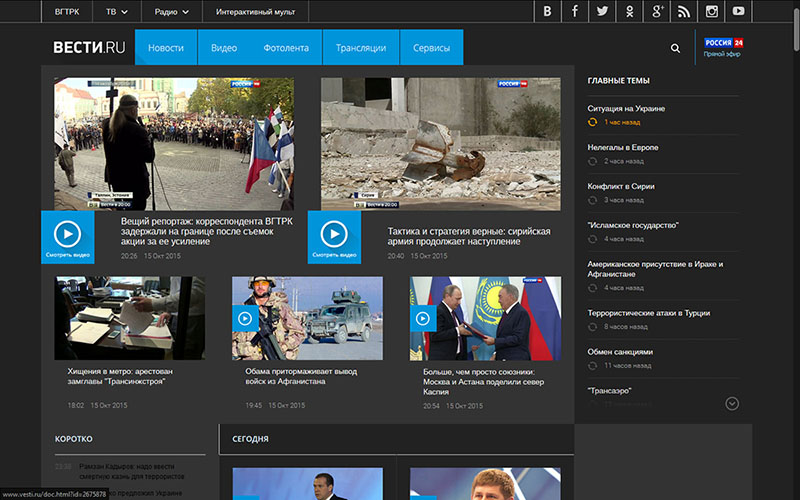Image resolution: width=800 pixels, height=500 pixels.
Task: Open topic Нелегалы в Европе
Action: 623,147
